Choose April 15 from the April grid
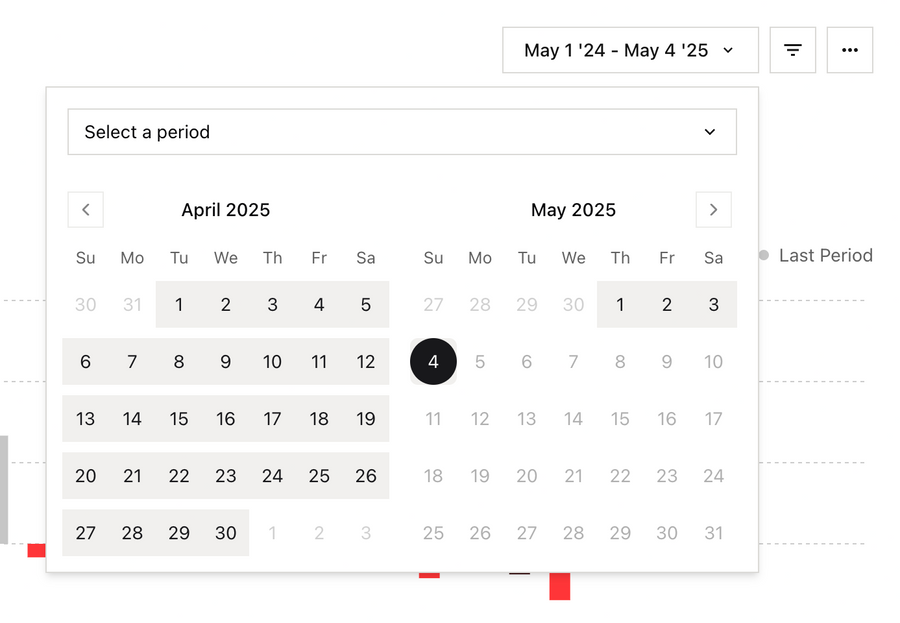The image size is (900, 623). 179,418
